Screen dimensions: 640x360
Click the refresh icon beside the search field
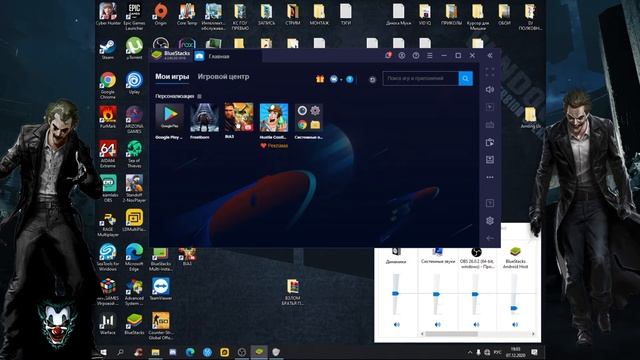372,80
